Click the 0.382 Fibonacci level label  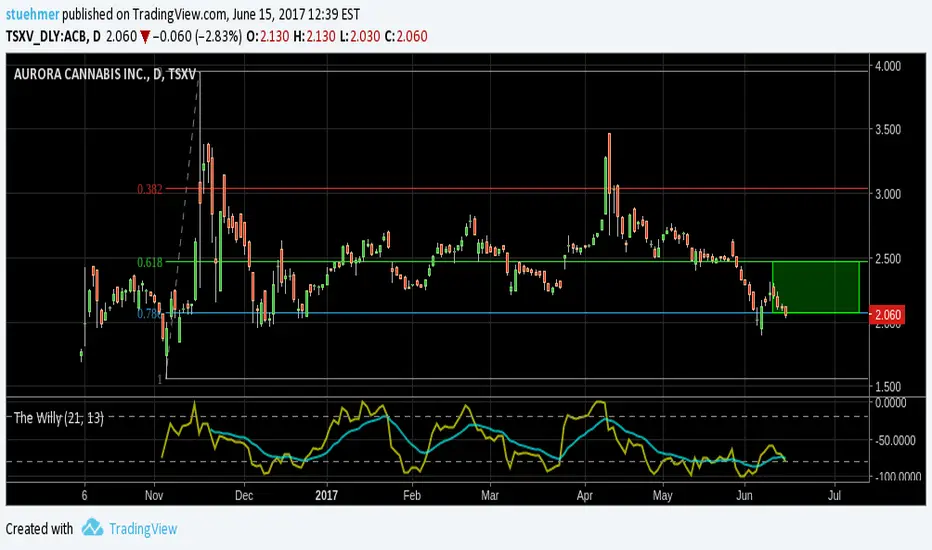[x=150, y=189]
